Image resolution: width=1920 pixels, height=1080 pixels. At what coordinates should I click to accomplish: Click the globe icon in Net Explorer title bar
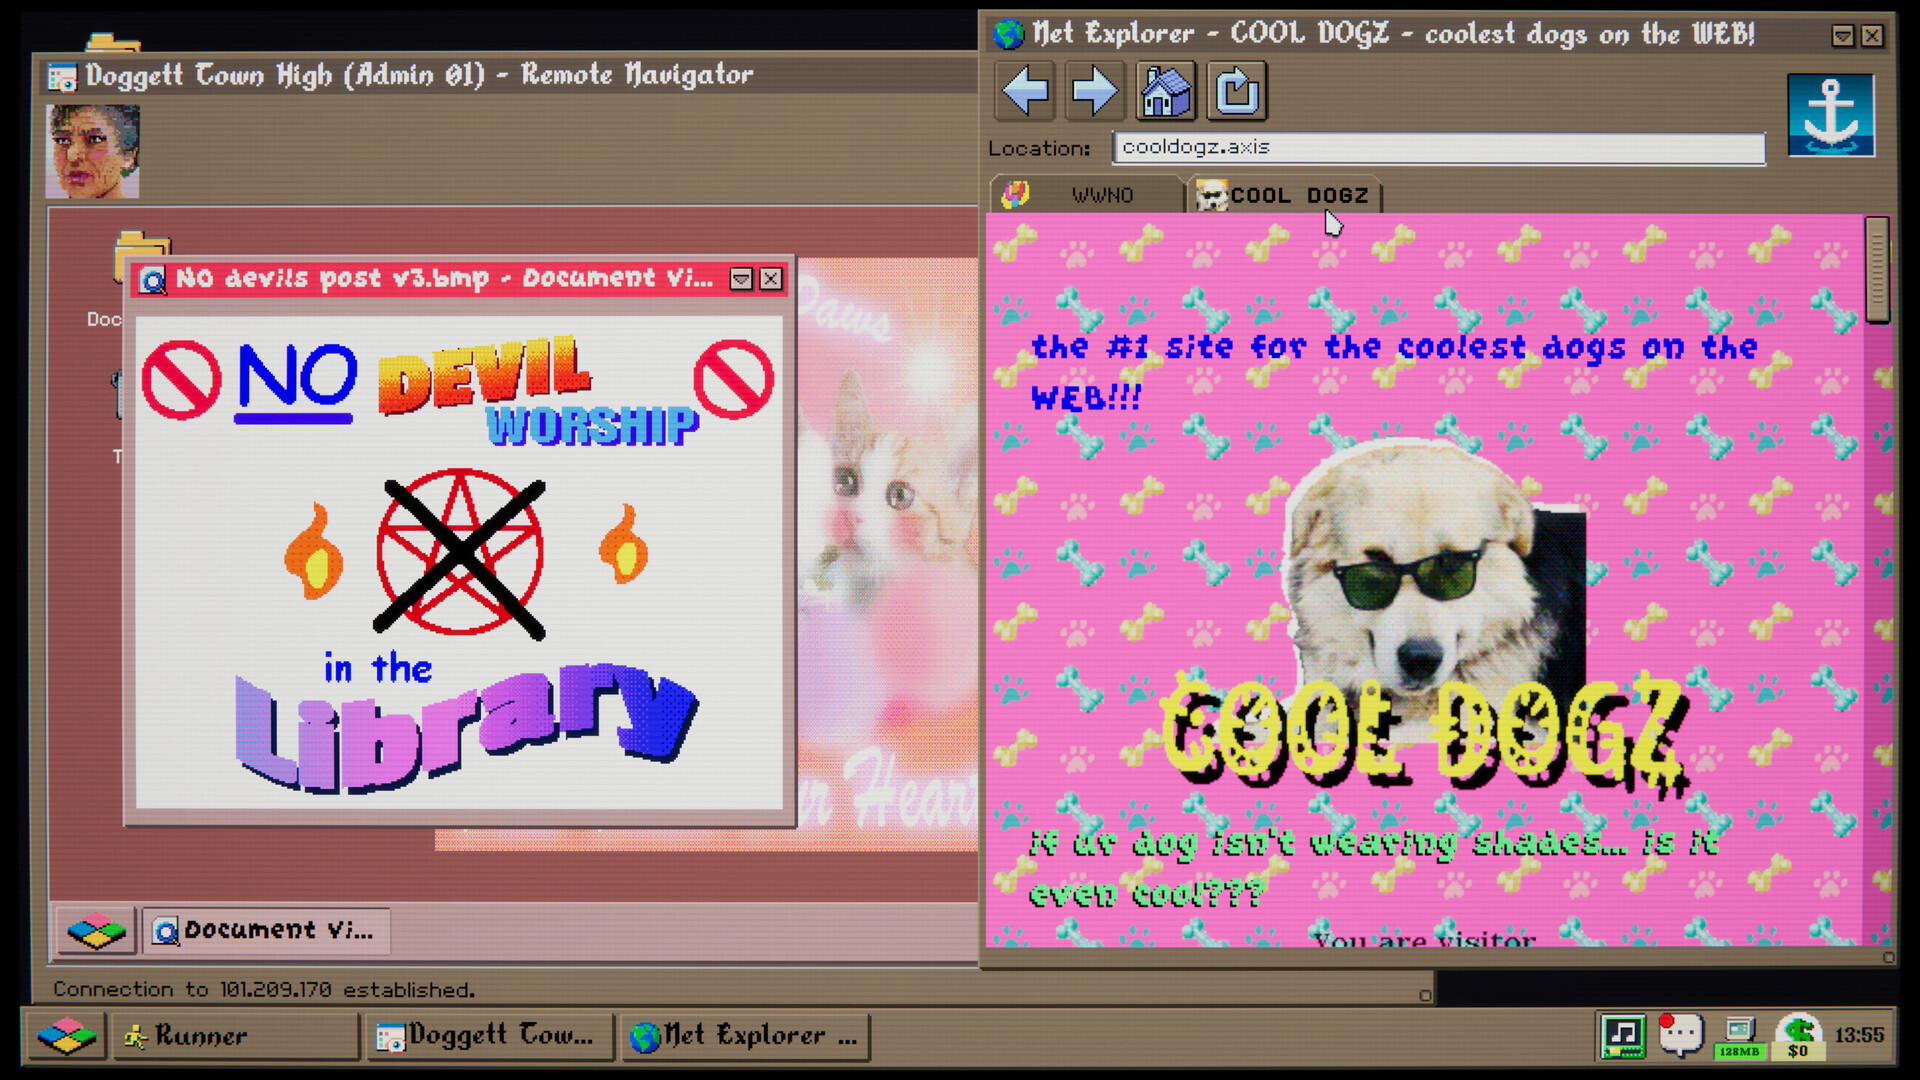tap(1008, 34)
